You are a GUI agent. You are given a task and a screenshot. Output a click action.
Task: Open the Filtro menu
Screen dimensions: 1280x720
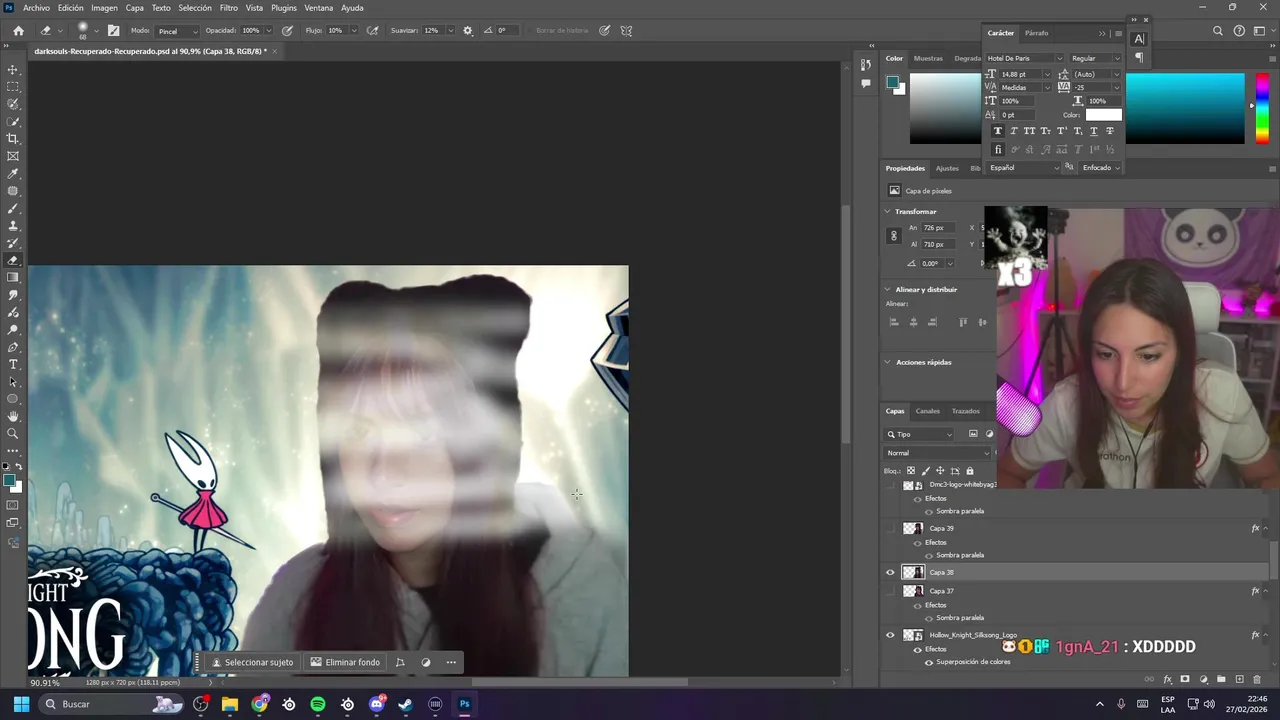[x=229, y=8]
